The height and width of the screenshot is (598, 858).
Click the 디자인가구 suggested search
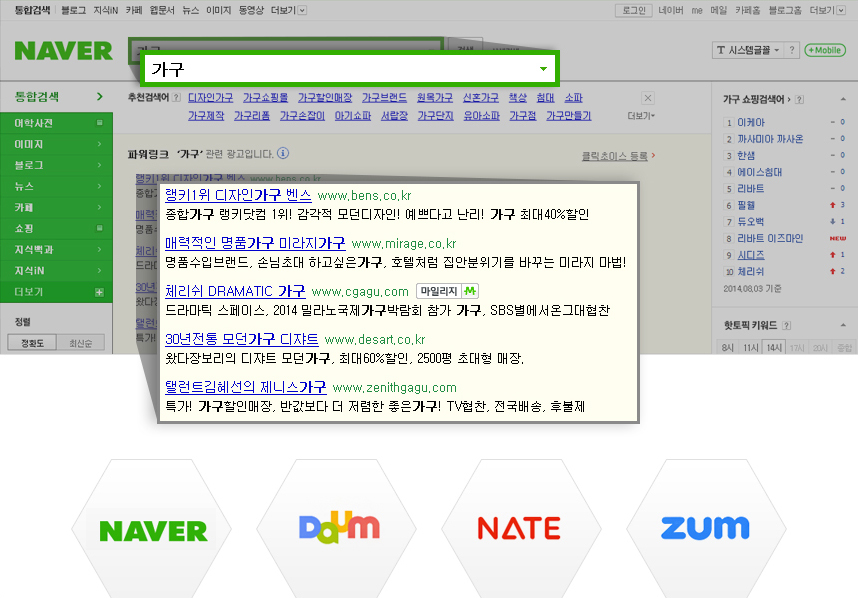[211, 97]
